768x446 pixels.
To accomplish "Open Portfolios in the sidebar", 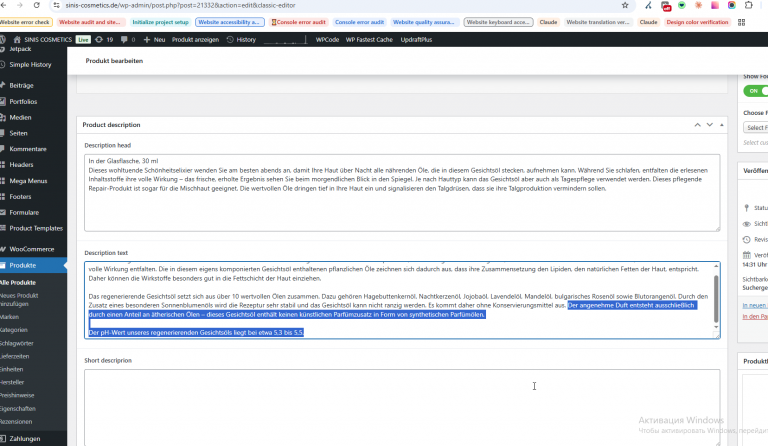I will pyautogui.click(x=23, y=101).
